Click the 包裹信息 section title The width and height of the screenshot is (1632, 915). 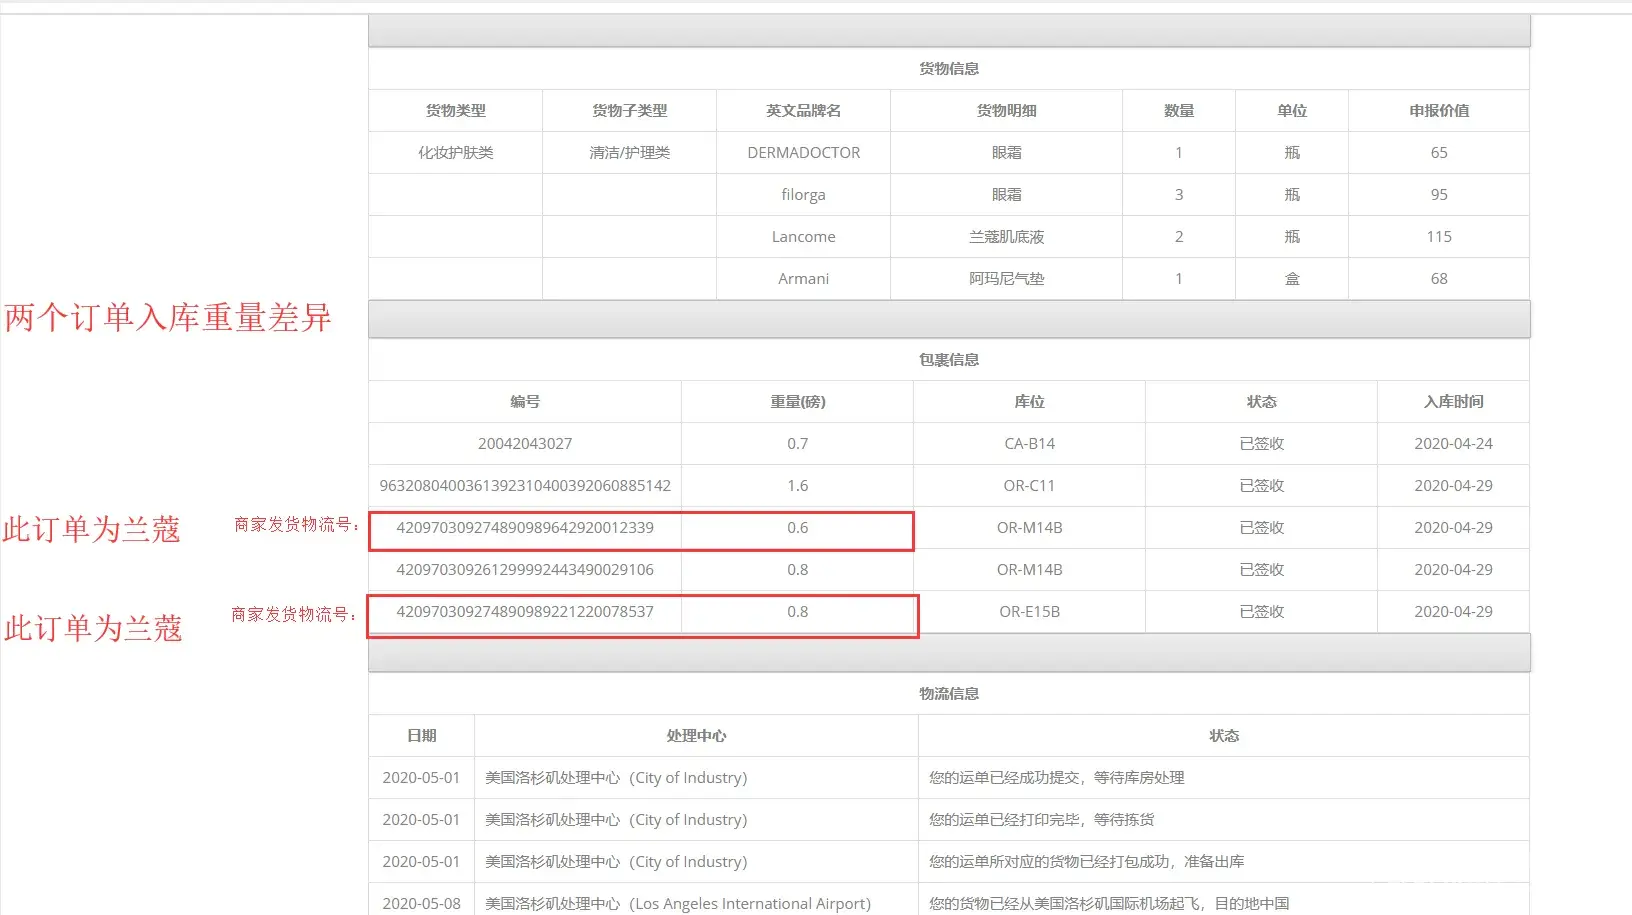[949, 360]
